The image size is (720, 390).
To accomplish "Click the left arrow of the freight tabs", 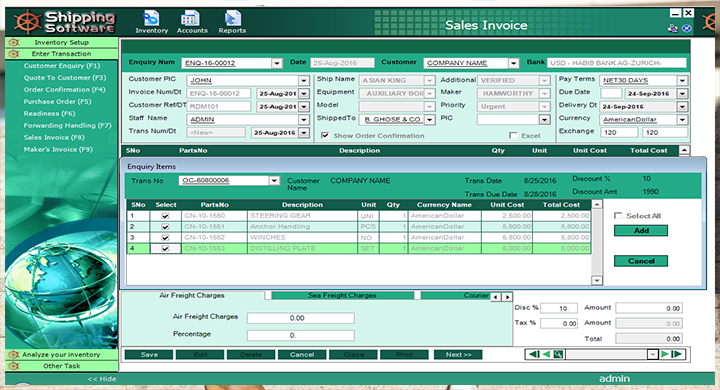I will pyautogui.click(x=495, y=297).
